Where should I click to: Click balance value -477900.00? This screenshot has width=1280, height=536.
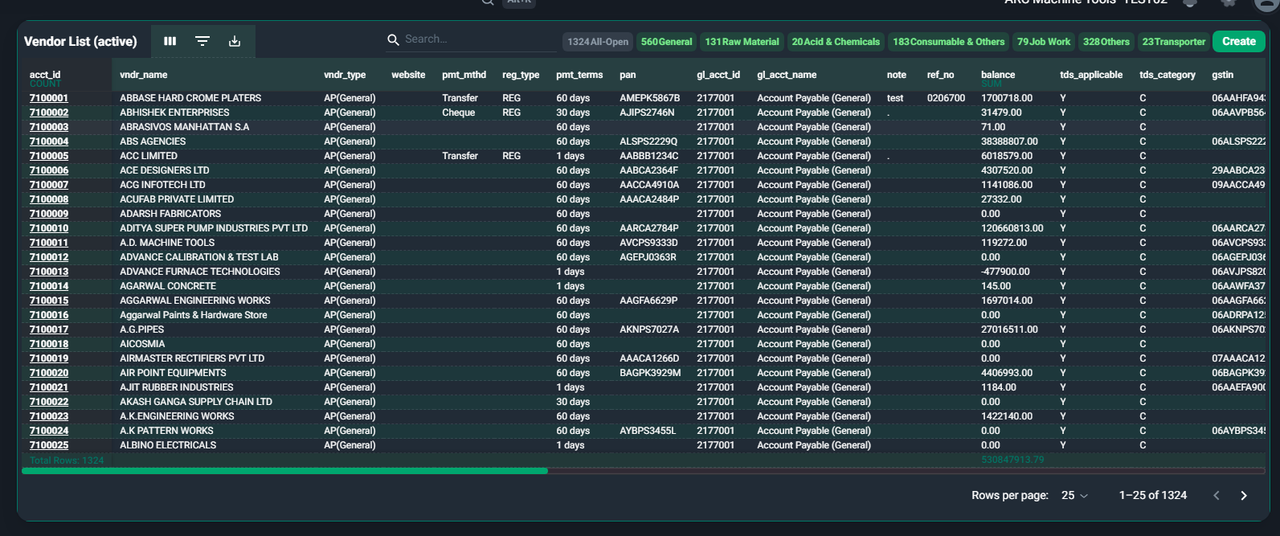[x=1006, y=272]
